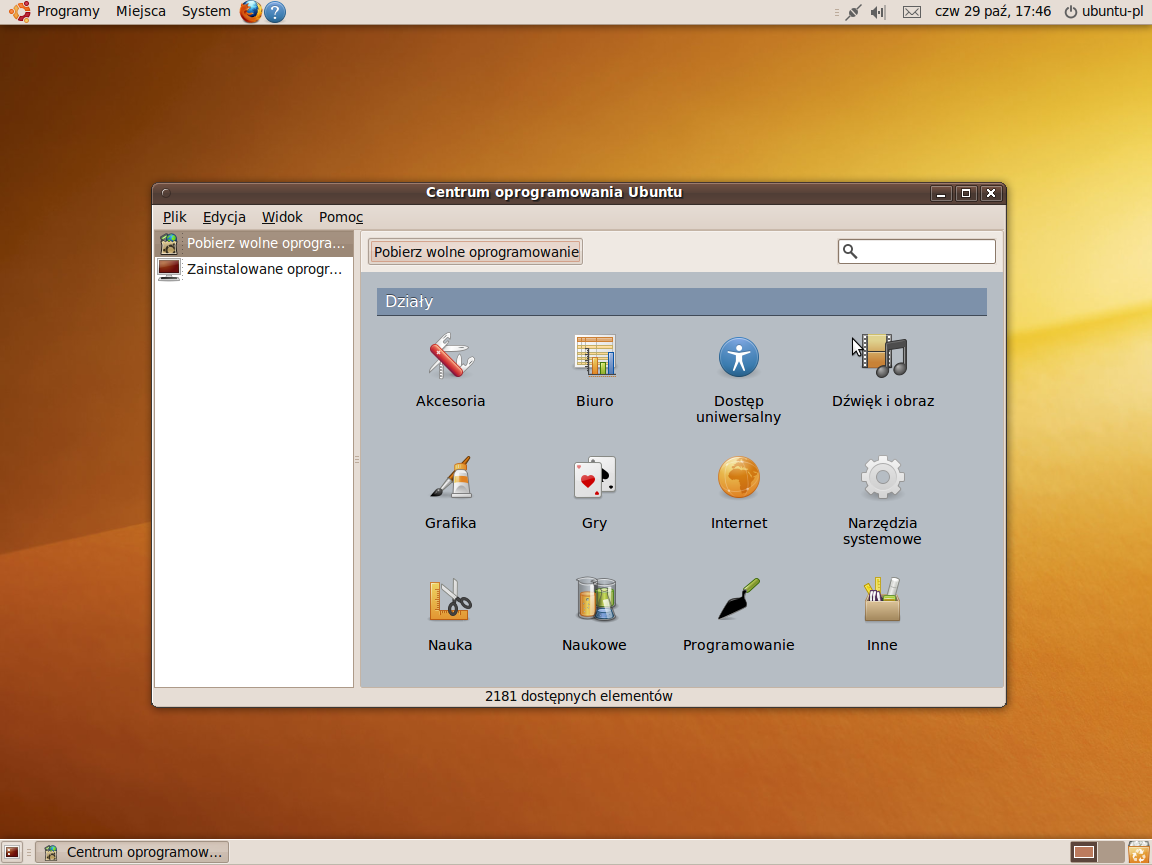Click the Dźwięk i obraz label text

click(x=883, y=401)
